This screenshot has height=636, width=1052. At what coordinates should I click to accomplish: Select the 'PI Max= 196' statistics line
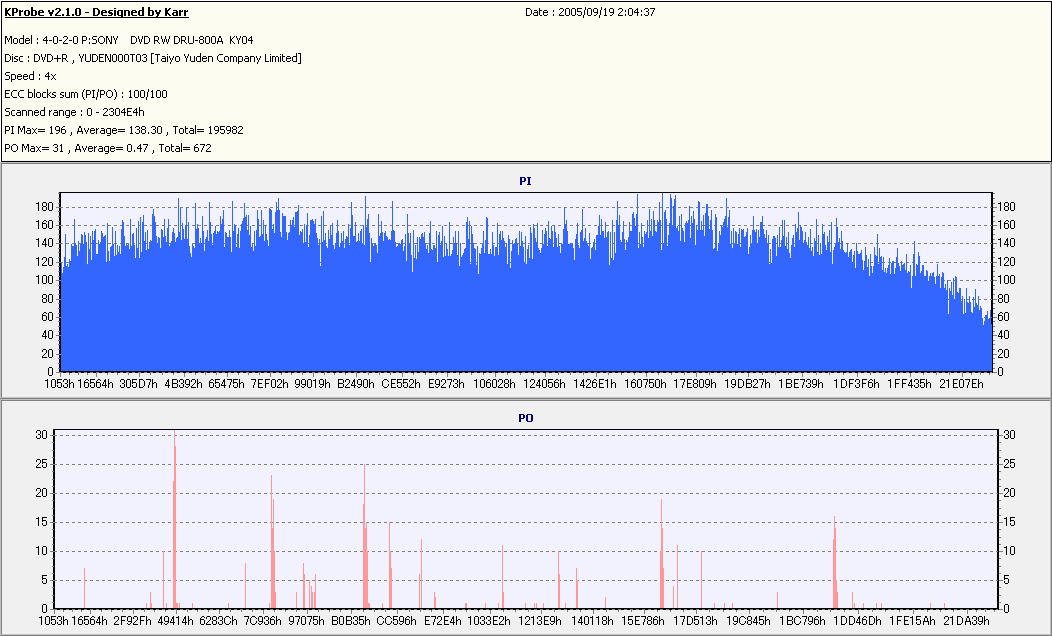coord(123,130)
